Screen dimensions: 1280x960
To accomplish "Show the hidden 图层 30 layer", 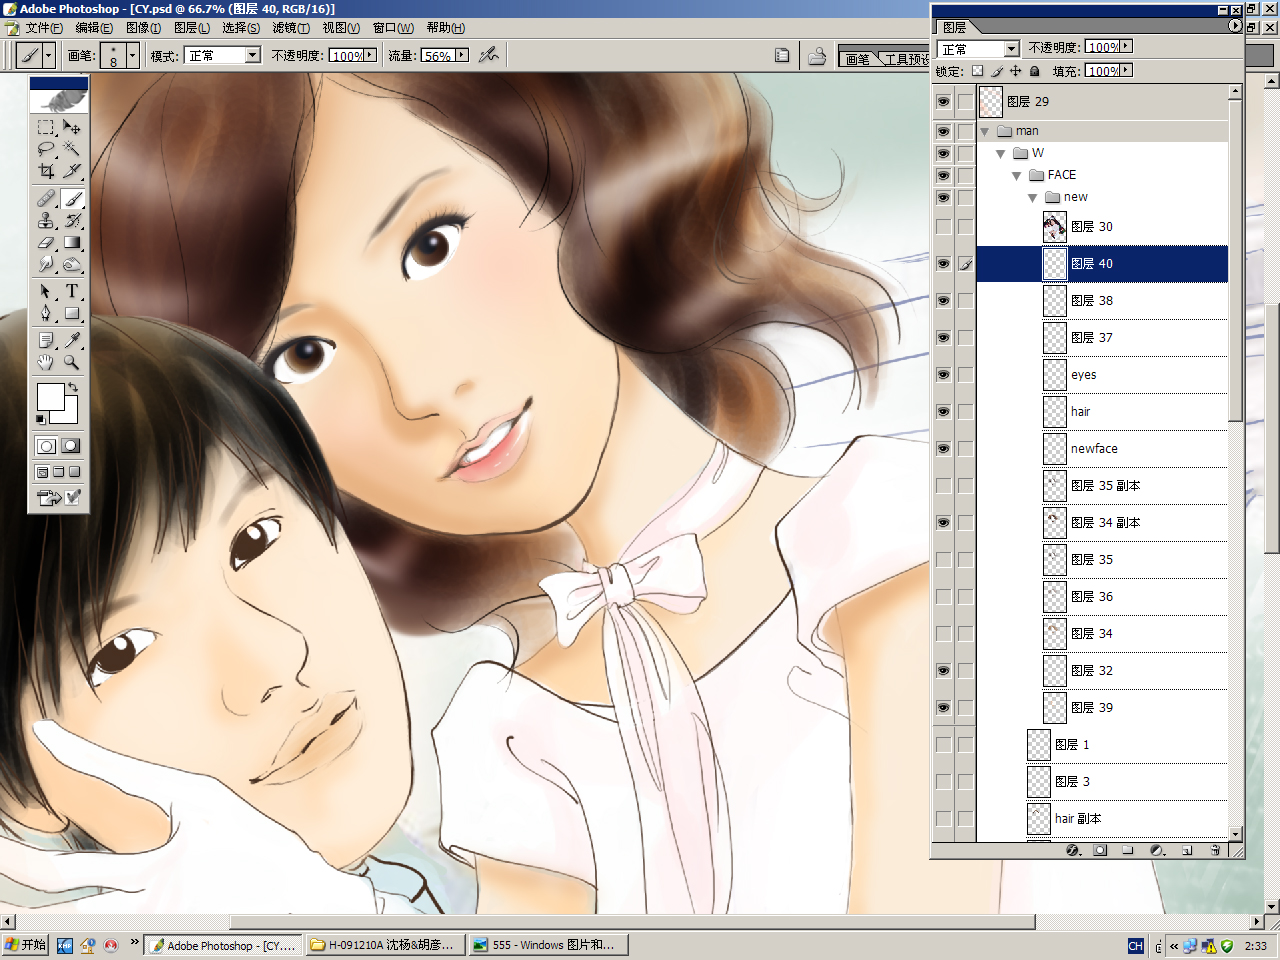I will tap(943, 226).
